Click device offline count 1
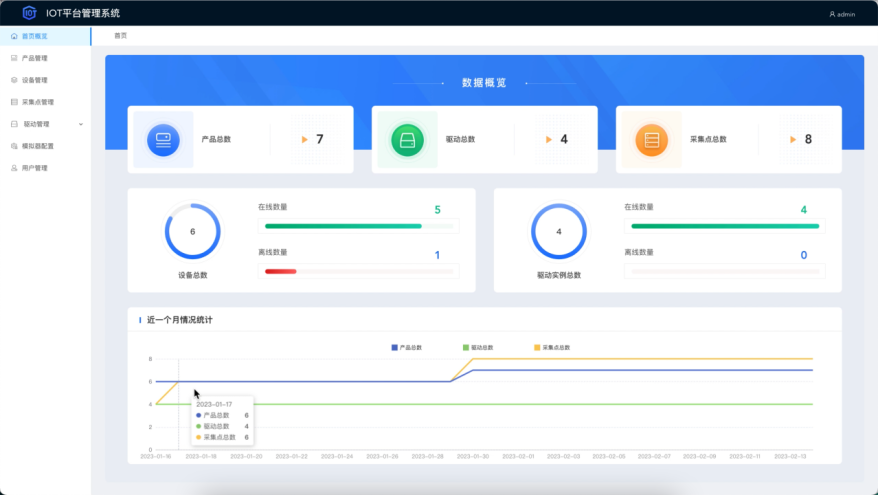878x495 pixels. point(437,255)
